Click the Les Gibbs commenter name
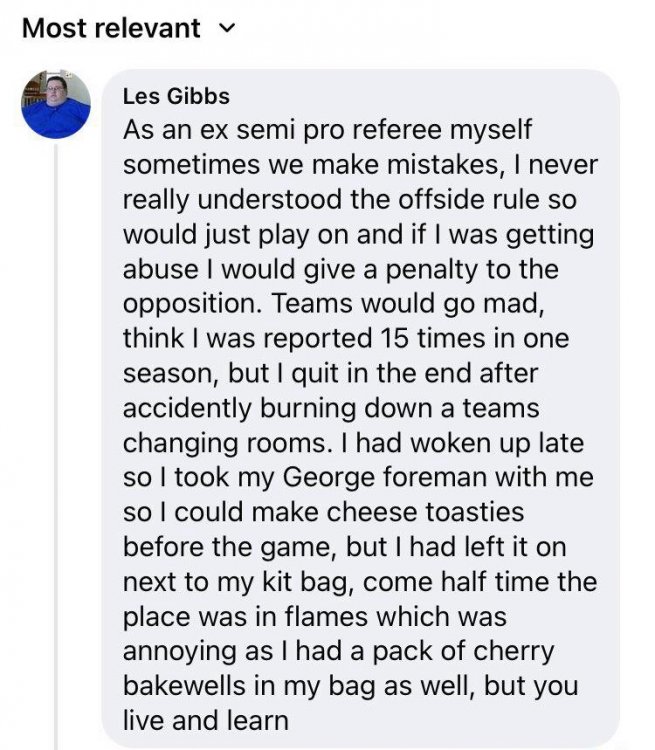The image size is (655, 750). [176, 97]
